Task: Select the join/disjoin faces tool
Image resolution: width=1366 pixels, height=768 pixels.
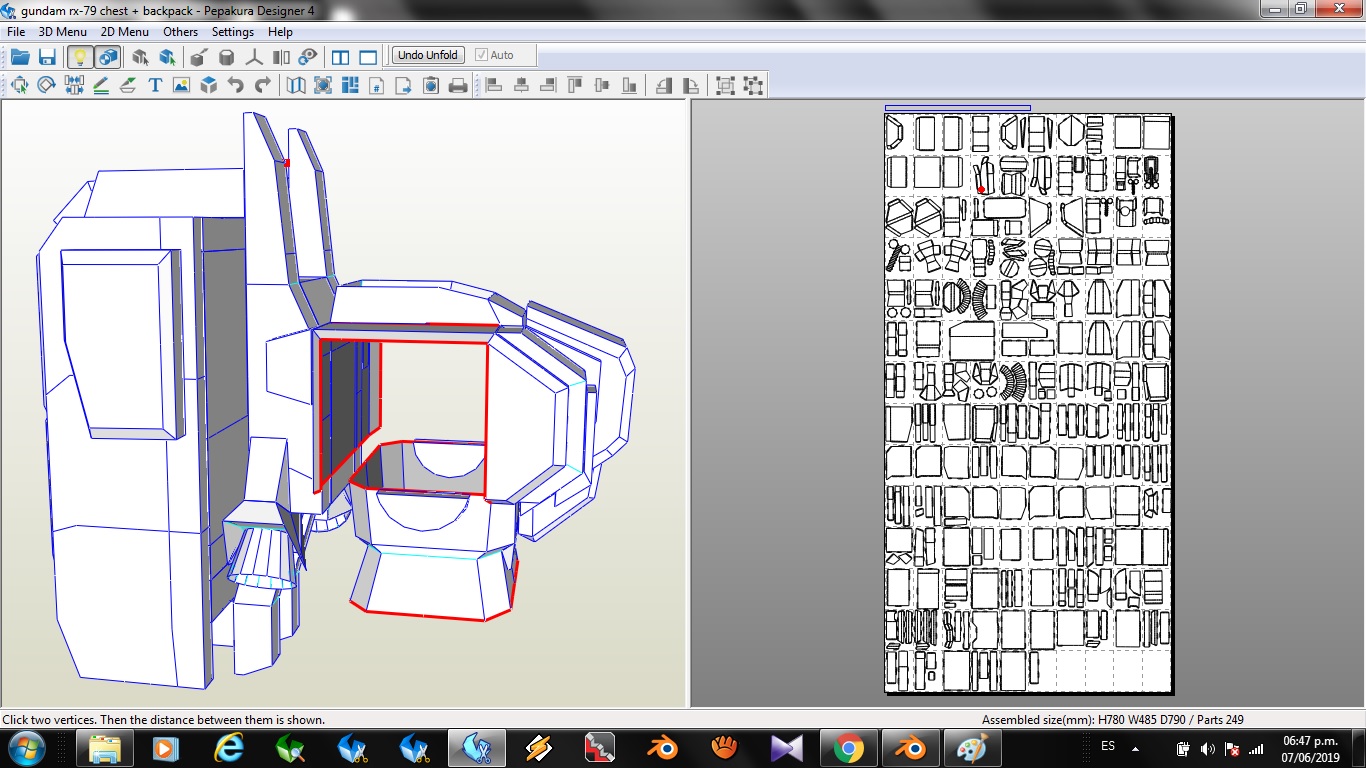Action: coord(74,85)
